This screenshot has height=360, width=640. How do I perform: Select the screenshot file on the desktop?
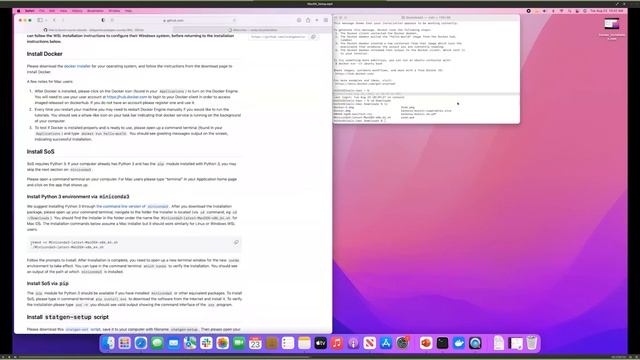point(611,29)
